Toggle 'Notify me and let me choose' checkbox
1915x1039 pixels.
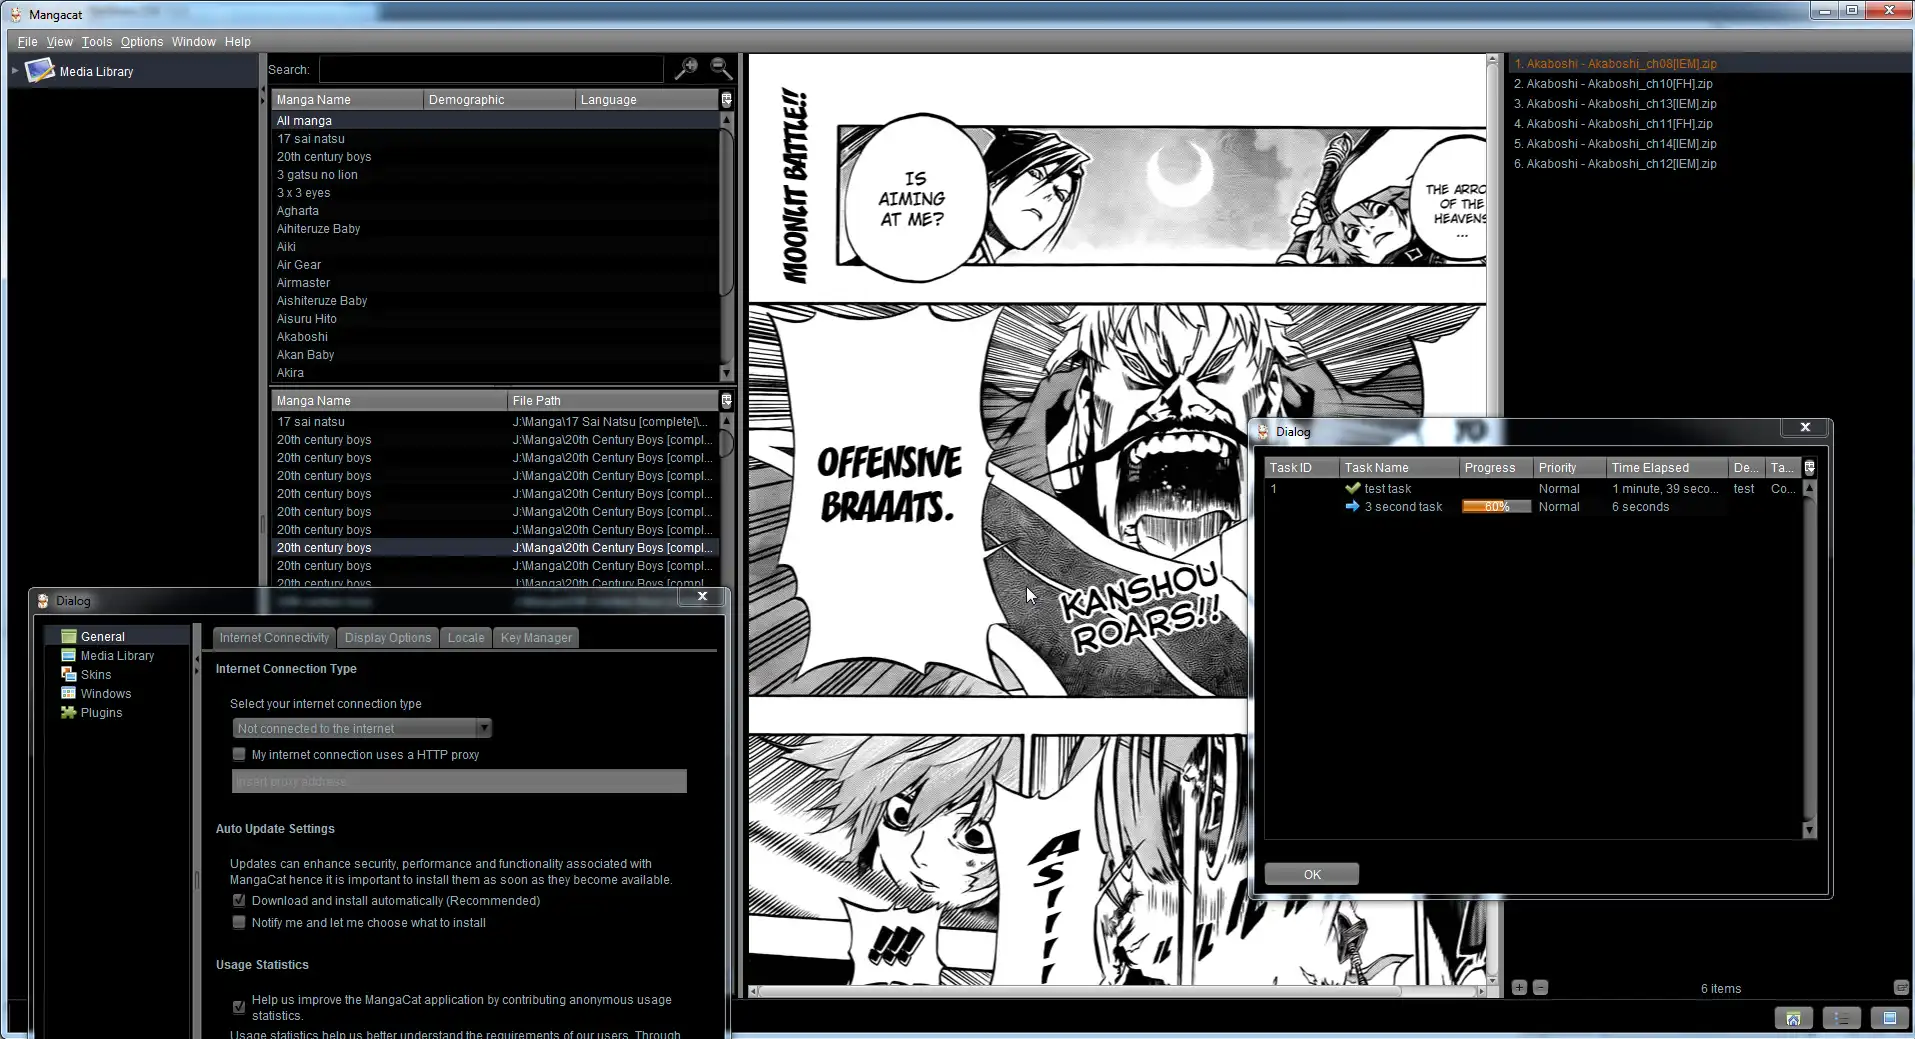239,922
